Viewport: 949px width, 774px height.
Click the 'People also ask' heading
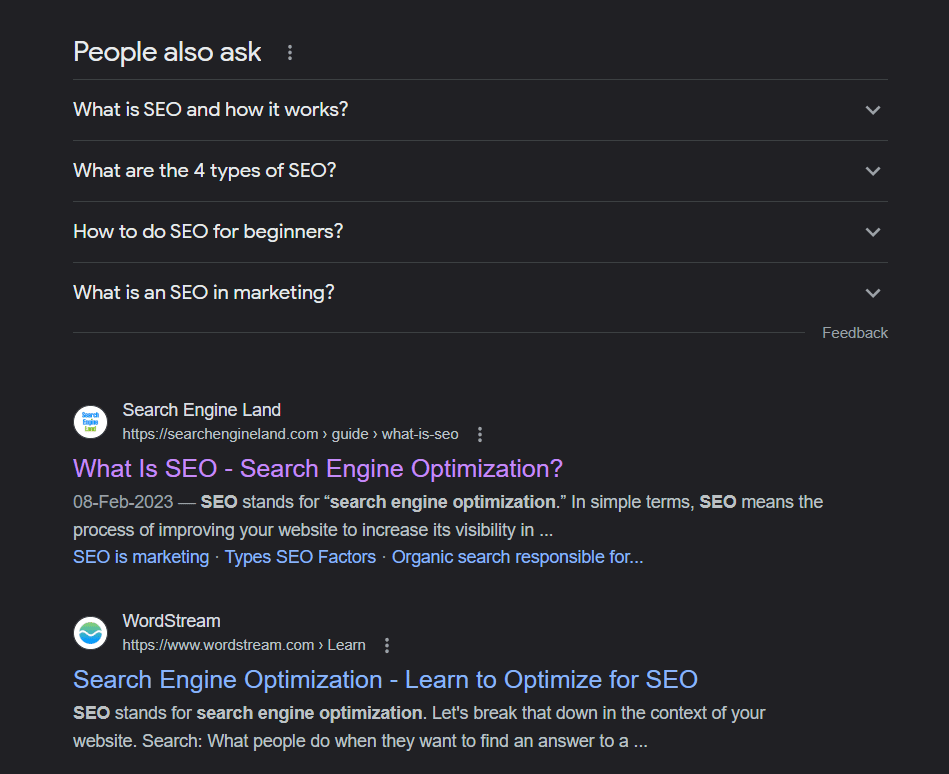(x=167, y=51)
